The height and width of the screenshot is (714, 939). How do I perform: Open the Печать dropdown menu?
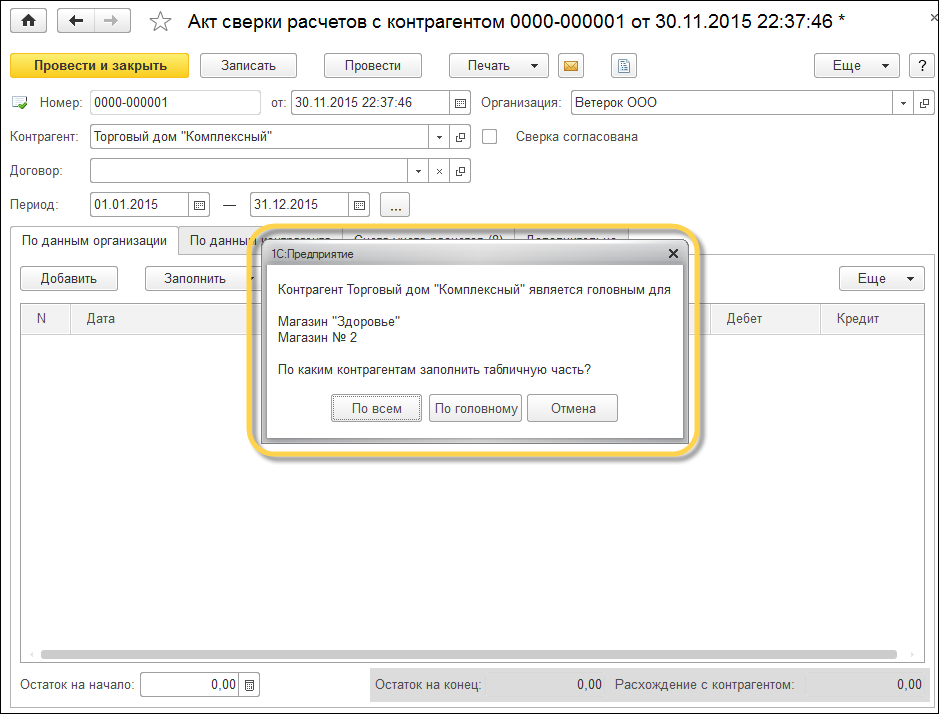498,66
